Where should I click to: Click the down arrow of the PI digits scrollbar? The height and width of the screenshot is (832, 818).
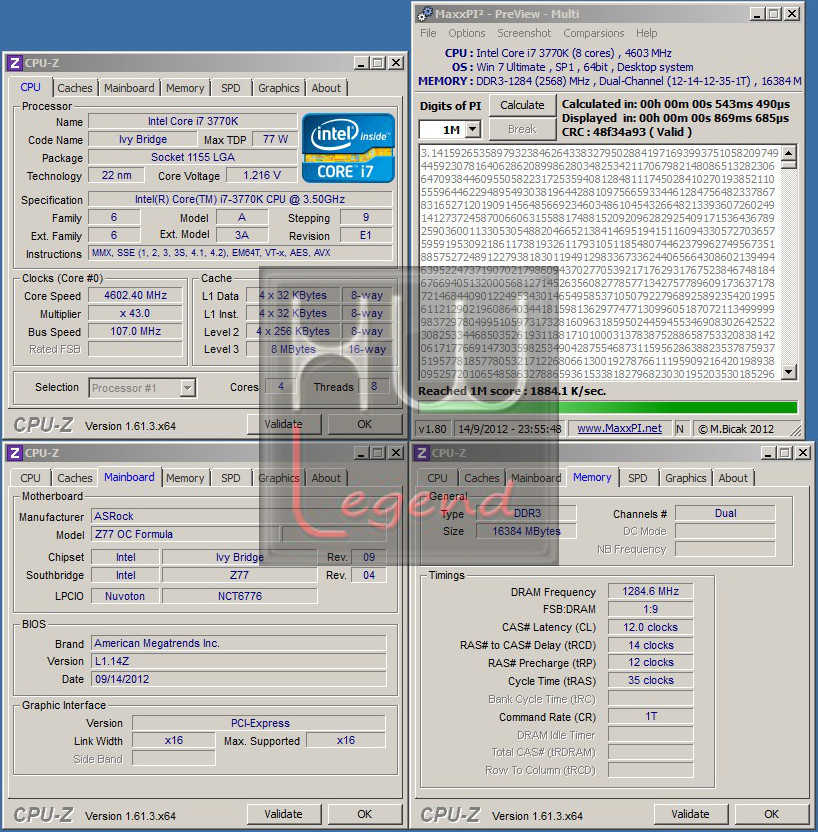pyautogui.click(x=789, y=372)
